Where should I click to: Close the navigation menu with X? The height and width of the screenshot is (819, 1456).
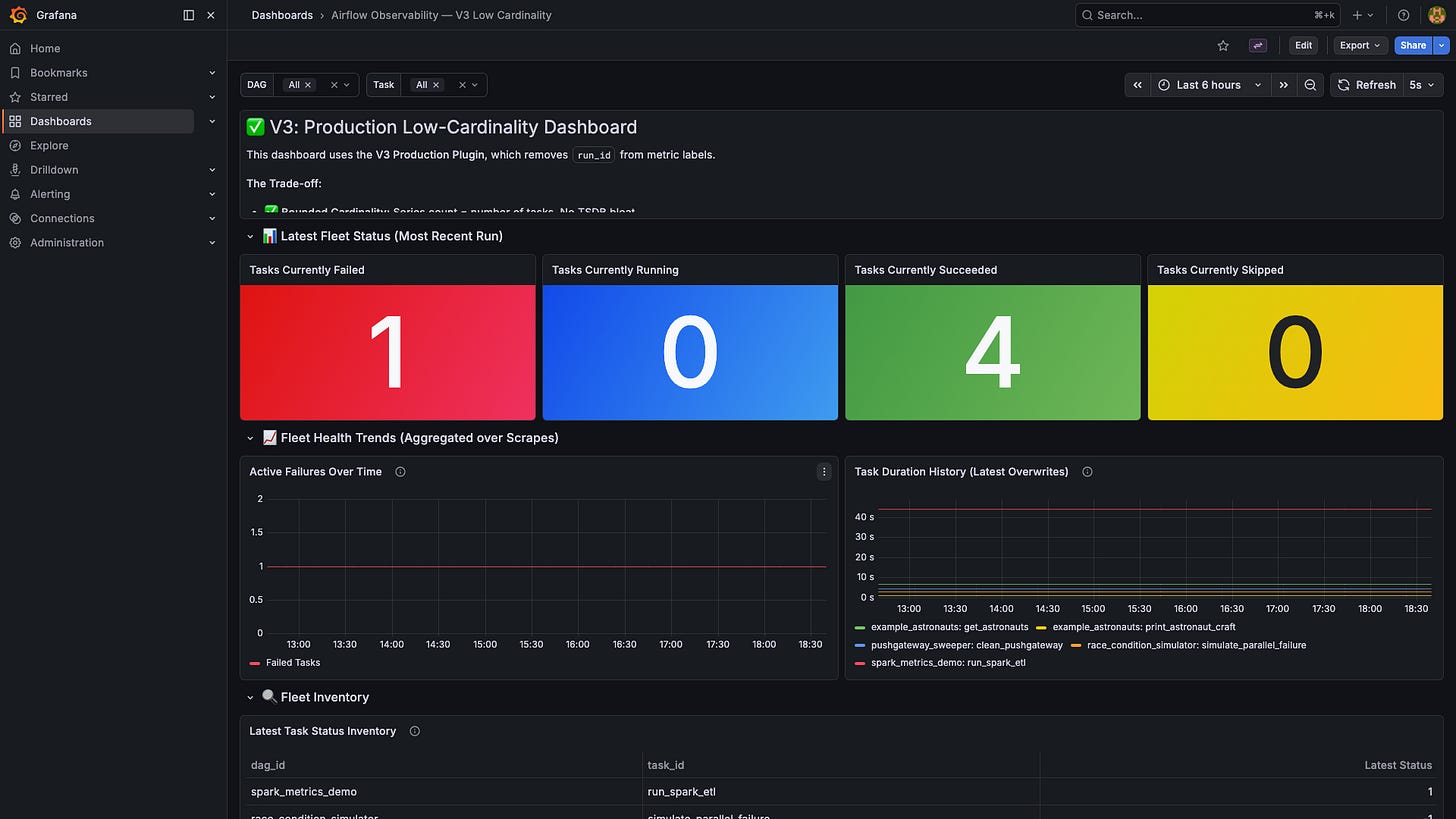(x=210, y=15)
